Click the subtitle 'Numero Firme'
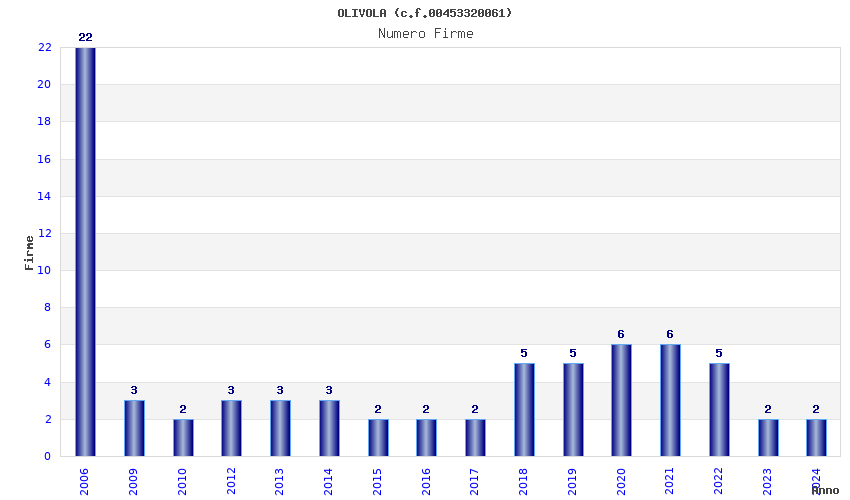This screenshot has height=500, width=850. [426, 34]
